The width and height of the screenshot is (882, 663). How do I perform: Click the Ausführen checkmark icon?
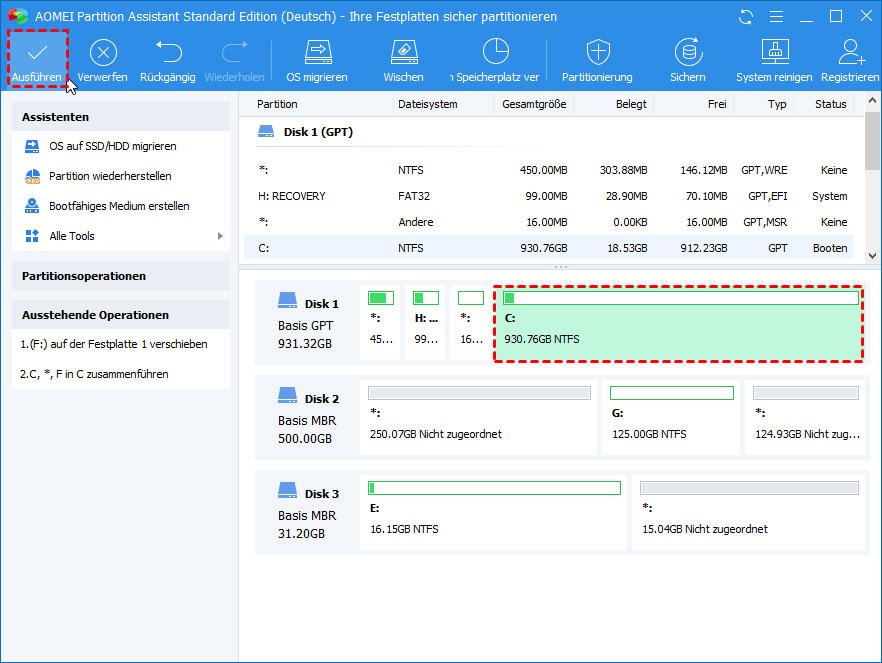[x=38, y=53]
